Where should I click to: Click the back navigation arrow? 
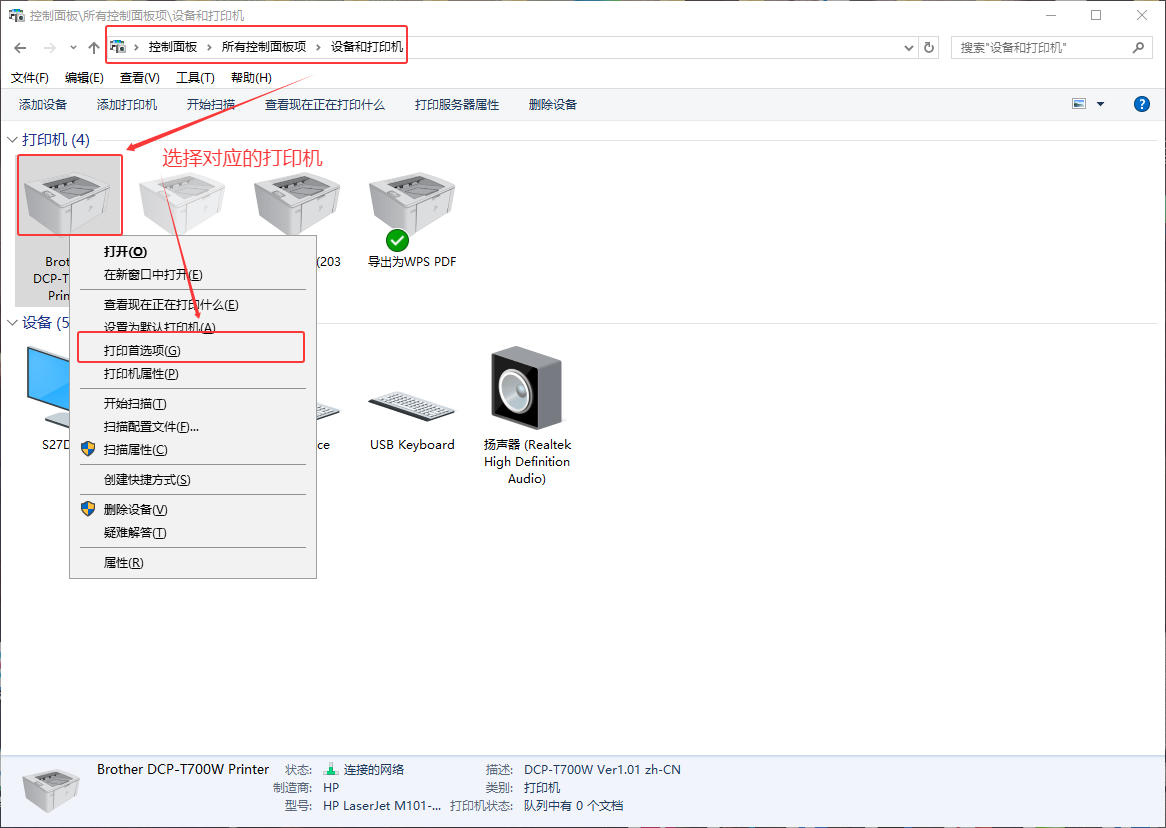[x=20, y=47]
